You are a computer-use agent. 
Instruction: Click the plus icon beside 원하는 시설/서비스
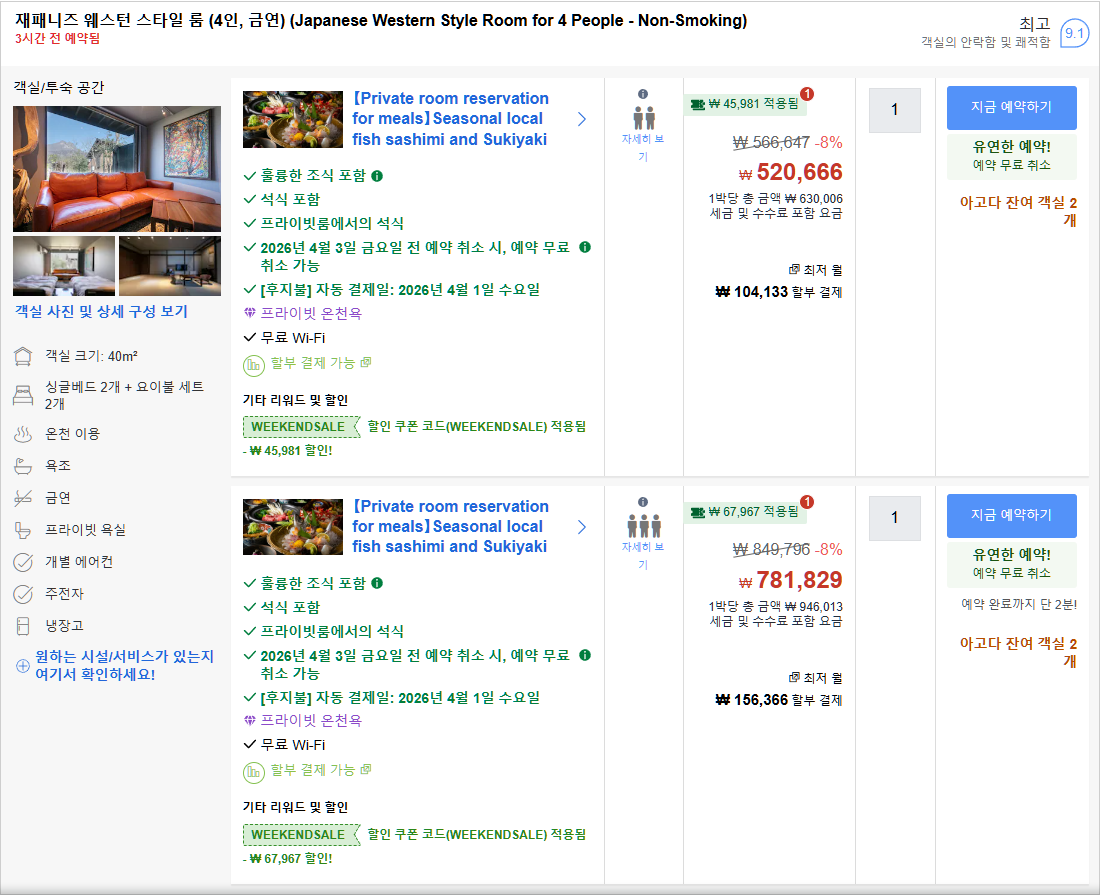coord(22,666)
